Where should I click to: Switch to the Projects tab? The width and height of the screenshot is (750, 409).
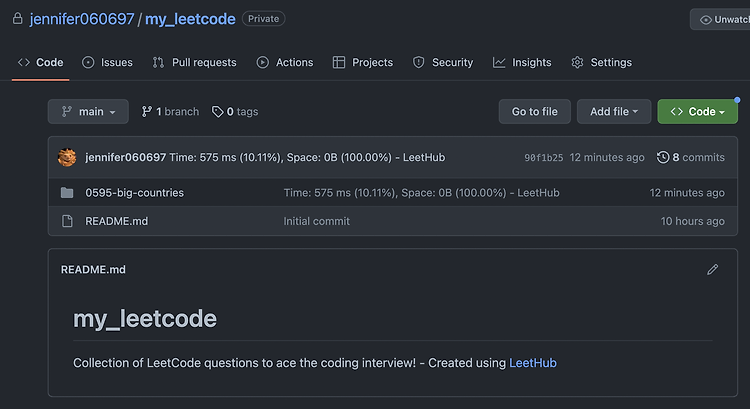pyautogui.click(x=363, y=63)
